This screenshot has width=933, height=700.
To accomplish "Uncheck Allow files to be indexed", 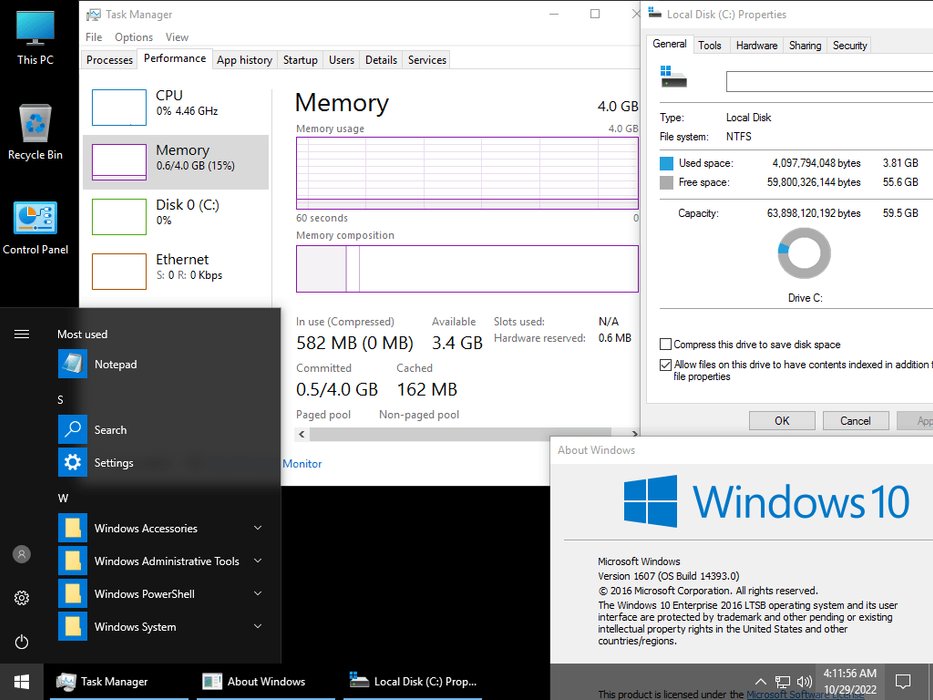I will [x=666, y=365].
